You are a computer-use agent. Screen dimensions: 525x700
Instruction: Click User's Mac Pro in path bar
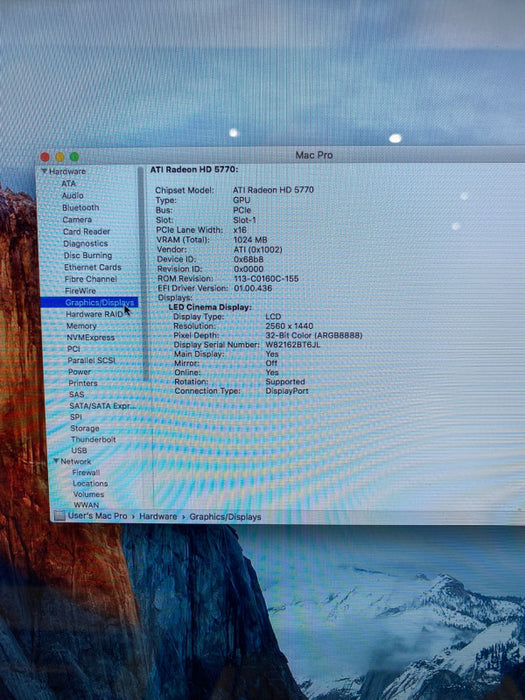point(97,516)
